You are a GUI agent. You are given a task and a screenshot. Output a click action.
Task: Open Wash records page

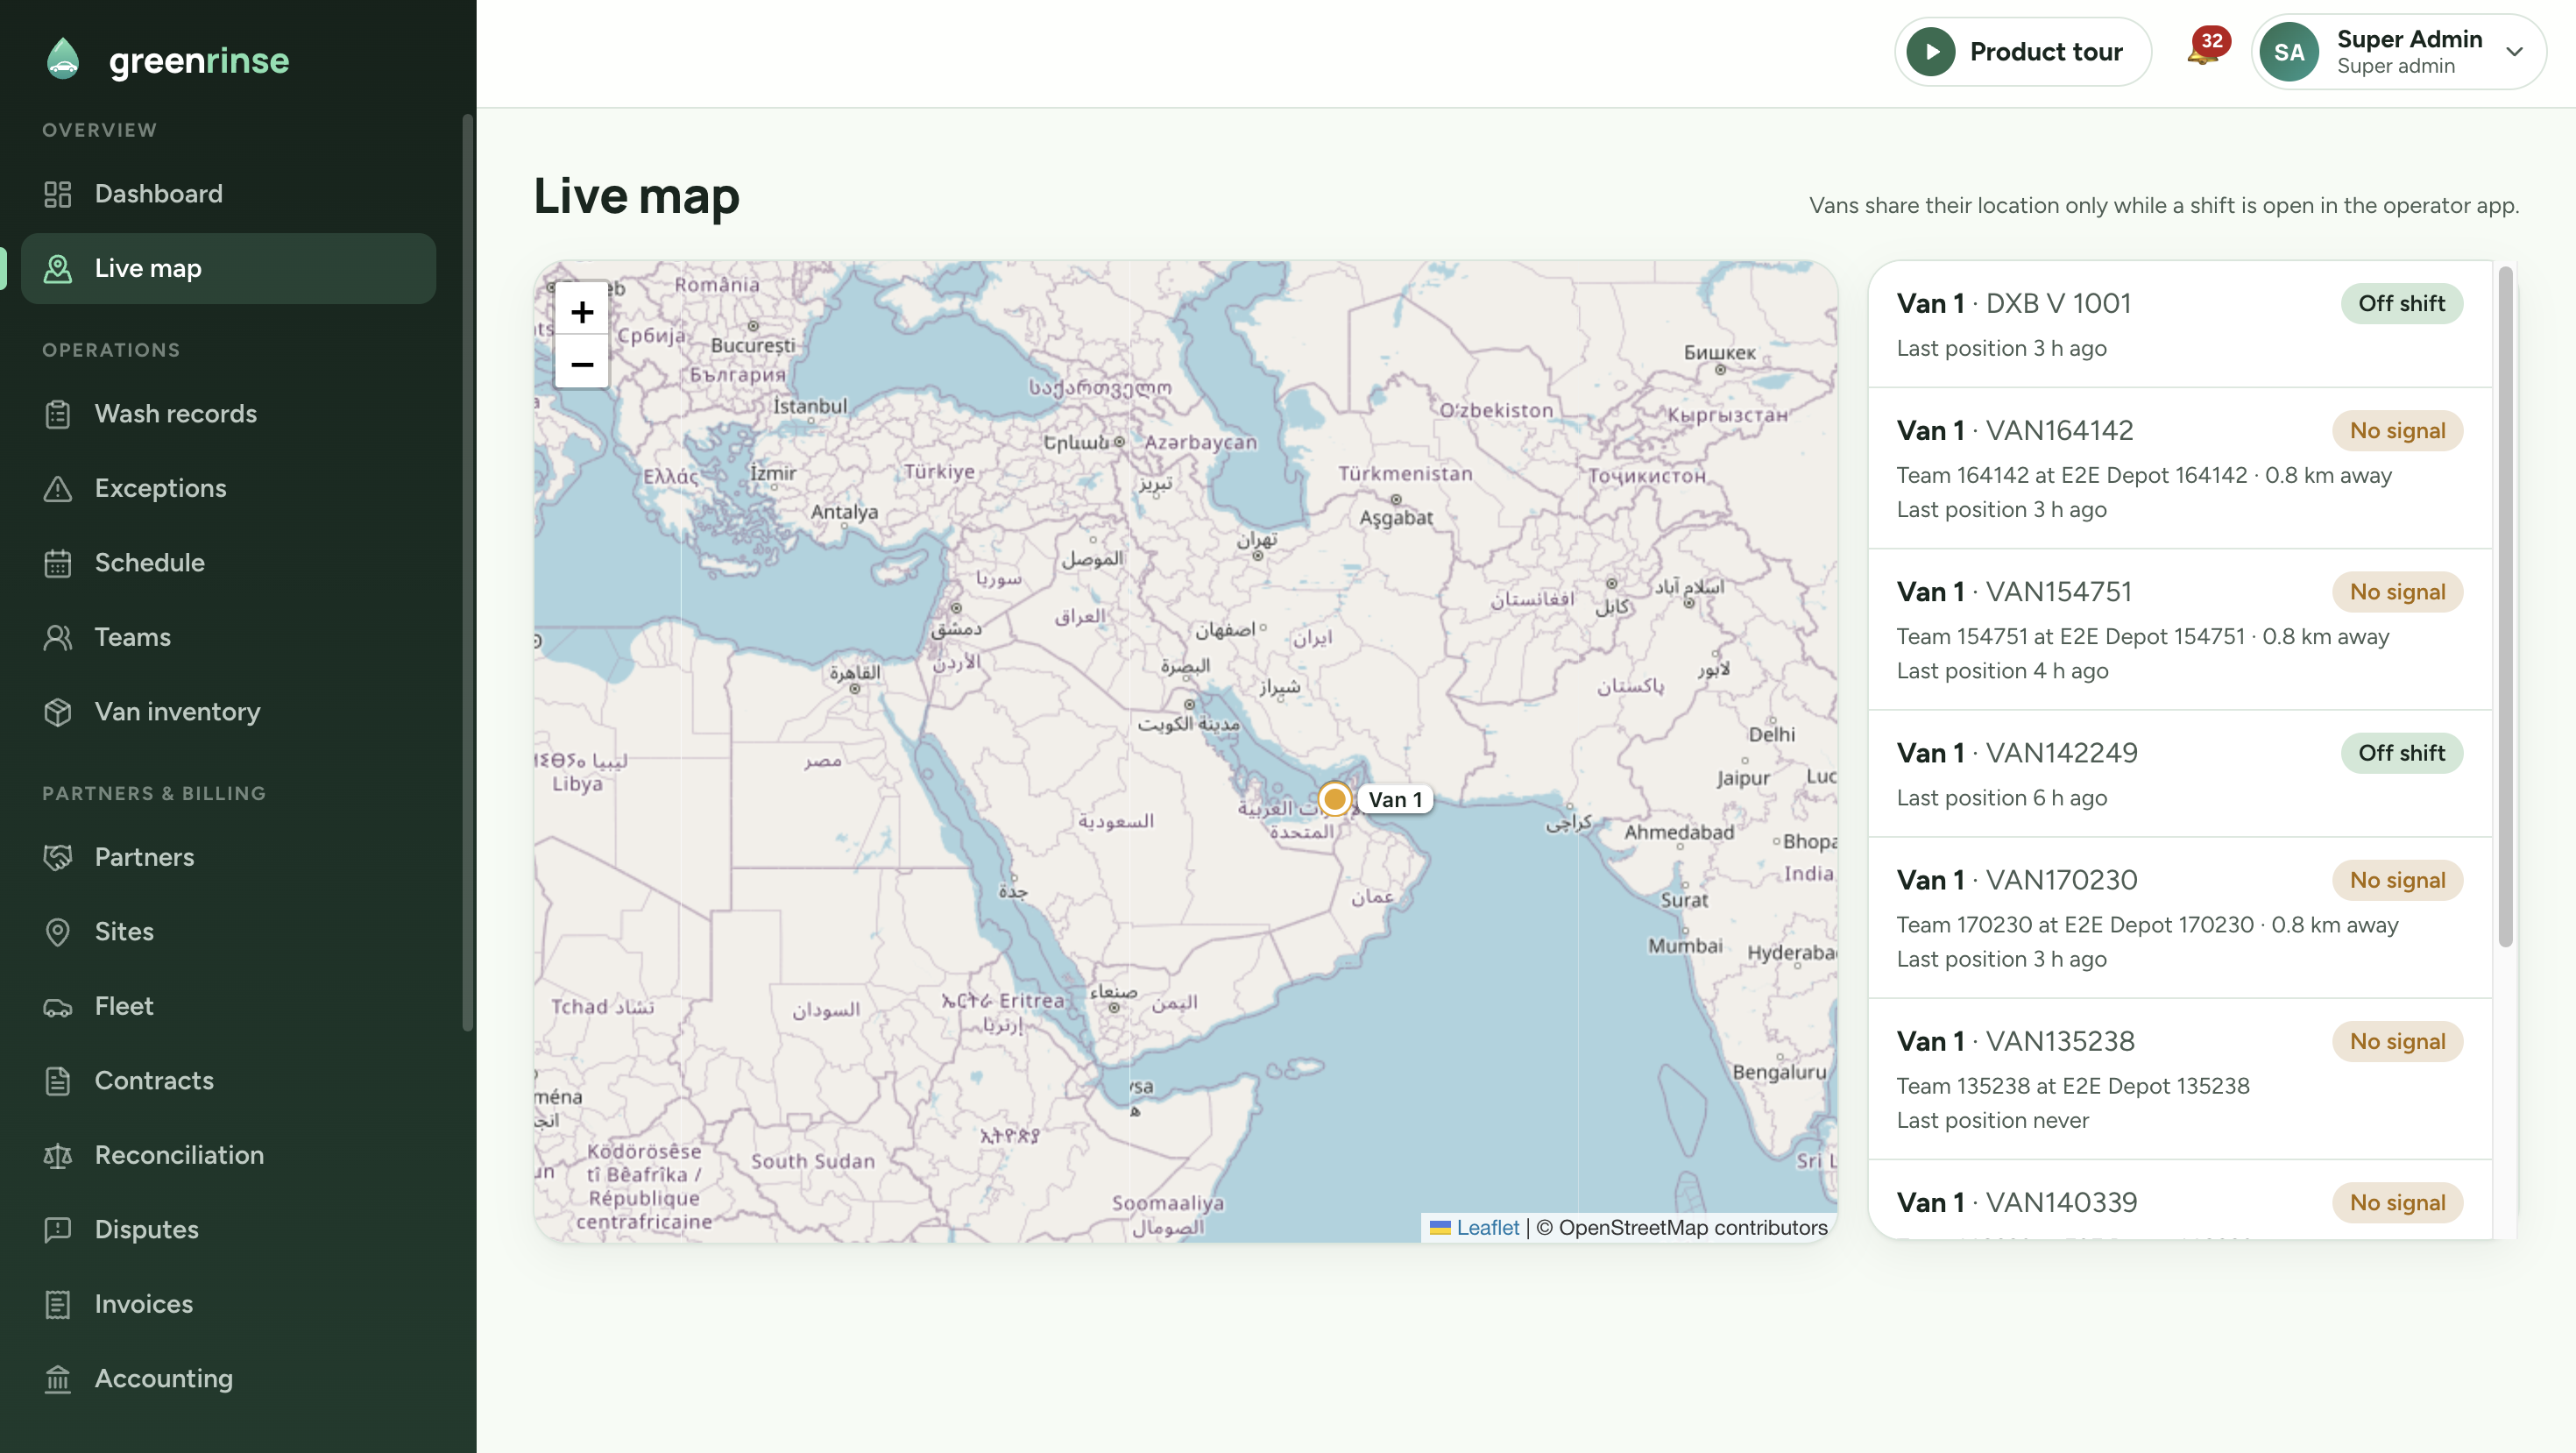pos(228,414)
